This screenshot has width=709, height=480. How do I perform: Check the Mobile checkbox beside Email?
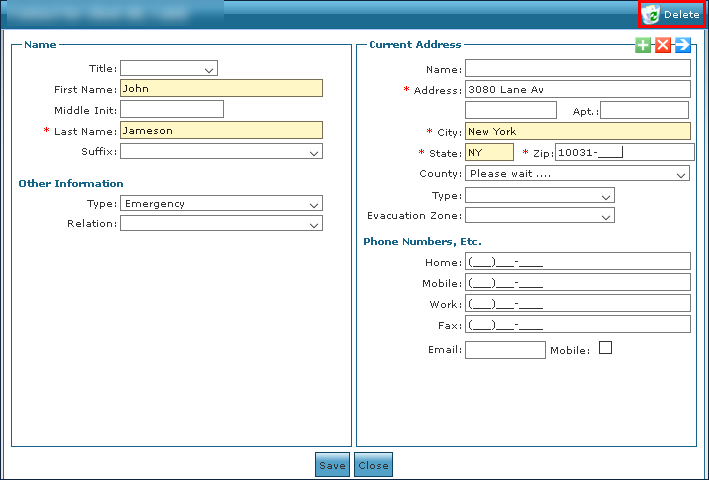tap(605, 349)
